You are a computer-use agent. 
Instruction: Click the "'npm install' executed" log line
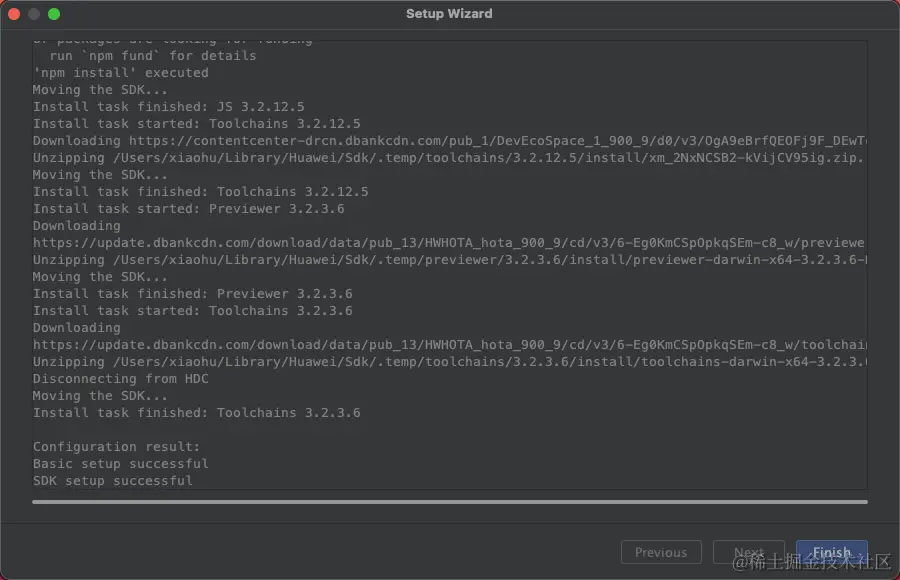[121, 73]
